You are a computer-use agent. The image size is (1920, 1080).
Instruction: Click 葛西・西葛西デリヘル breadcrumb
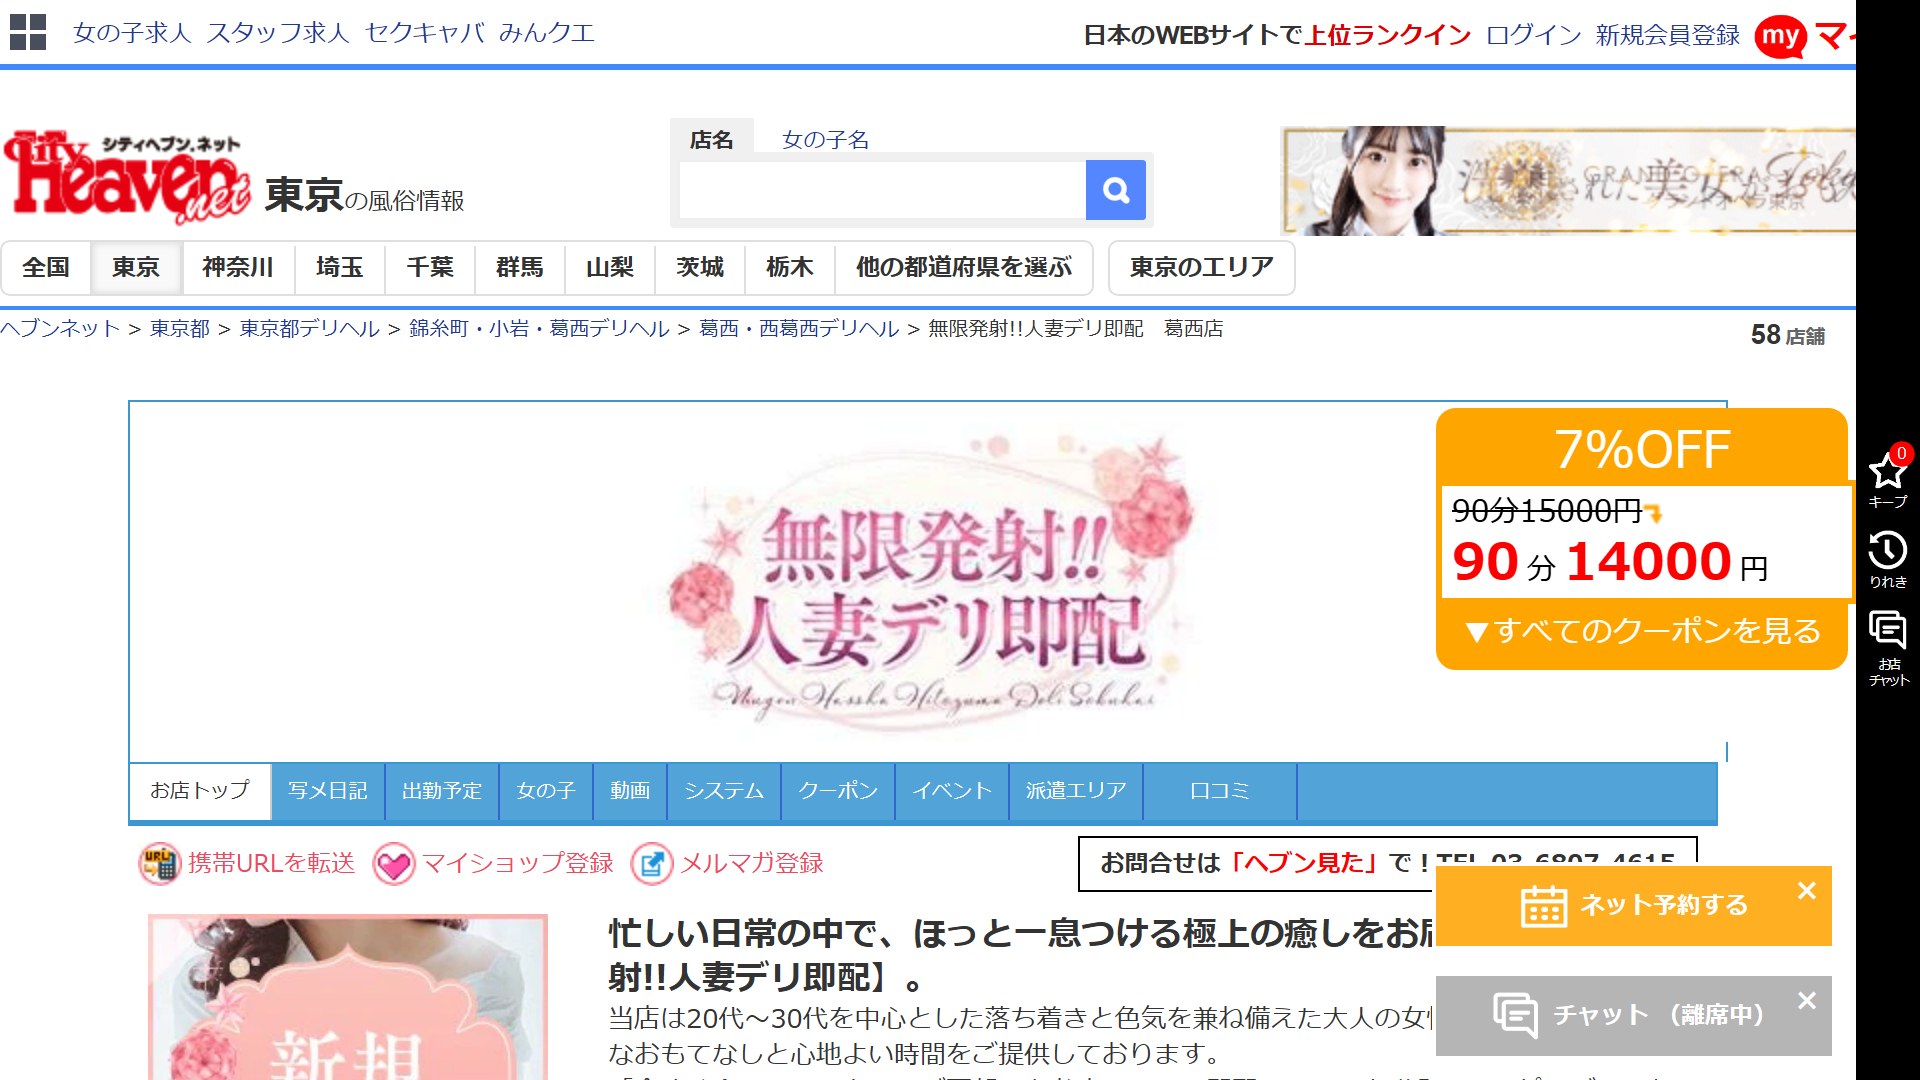799,328
